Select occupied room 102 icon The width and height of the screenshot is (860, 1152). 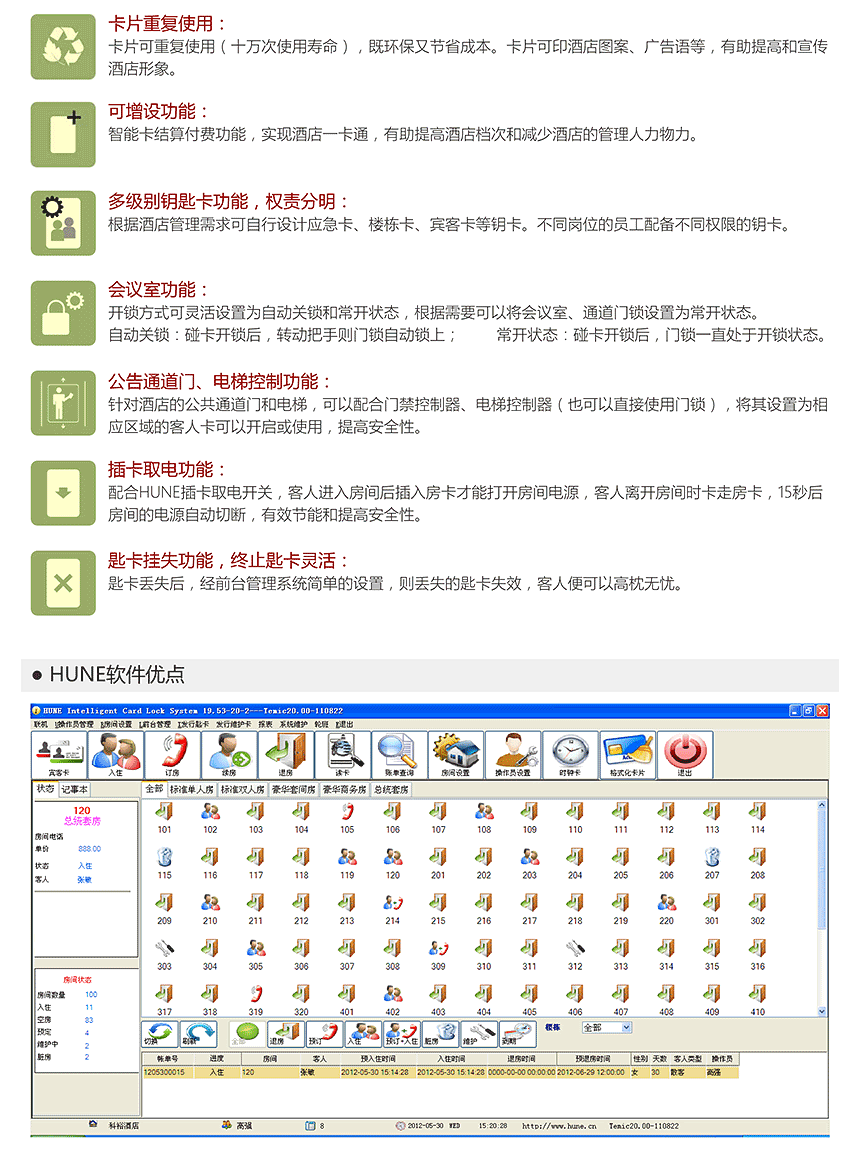pyautogui.click(x=210, y=811)
